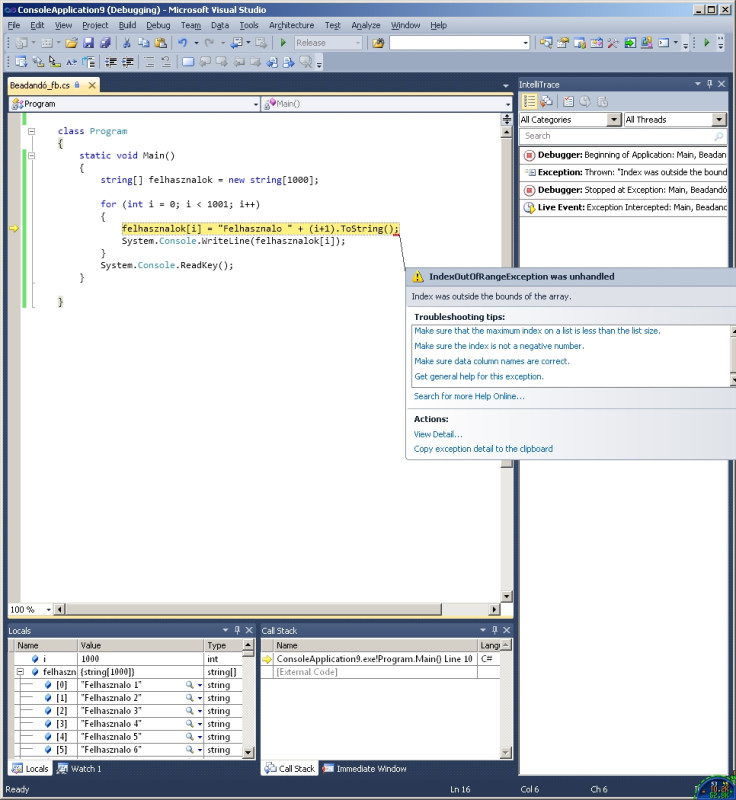The image size is (736, 800).
Task: Click the Cut scissors icon
Action: [127, 43]
